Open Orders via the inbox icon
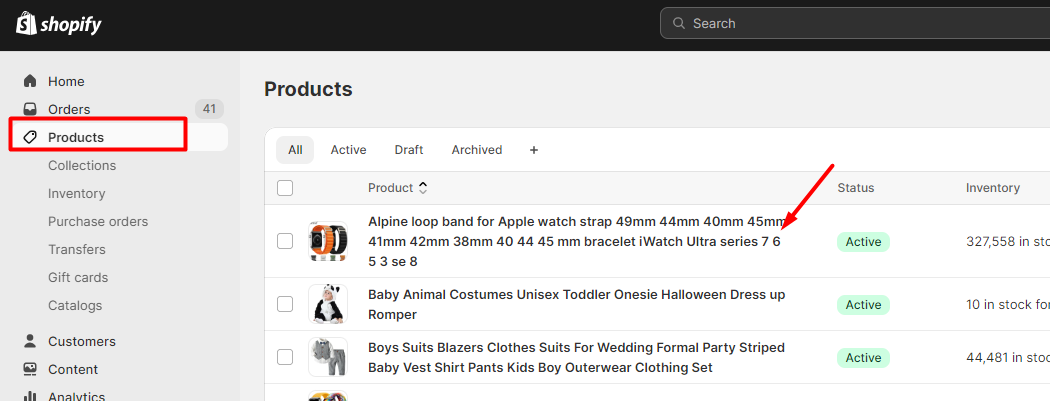Screen dimensions: 1050x401 point(29,109)
